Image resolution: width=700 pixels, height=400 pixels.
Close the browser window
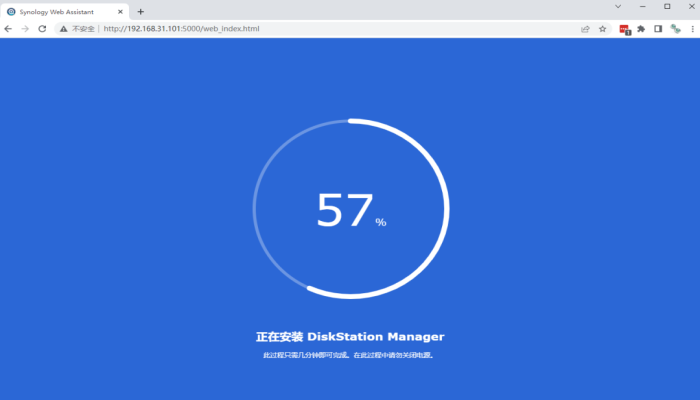(692, 6)
